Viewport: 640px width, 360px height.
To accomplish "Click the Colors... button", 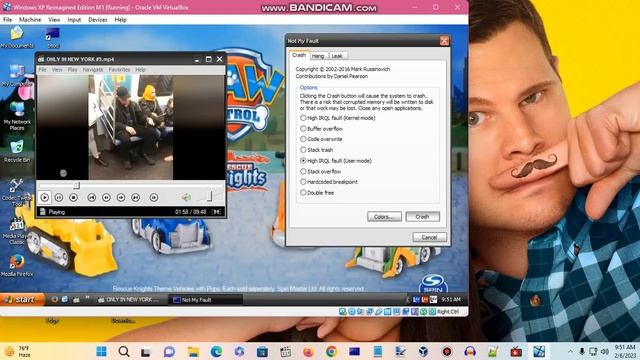I will pyautogui.click(x=384, y=217).
